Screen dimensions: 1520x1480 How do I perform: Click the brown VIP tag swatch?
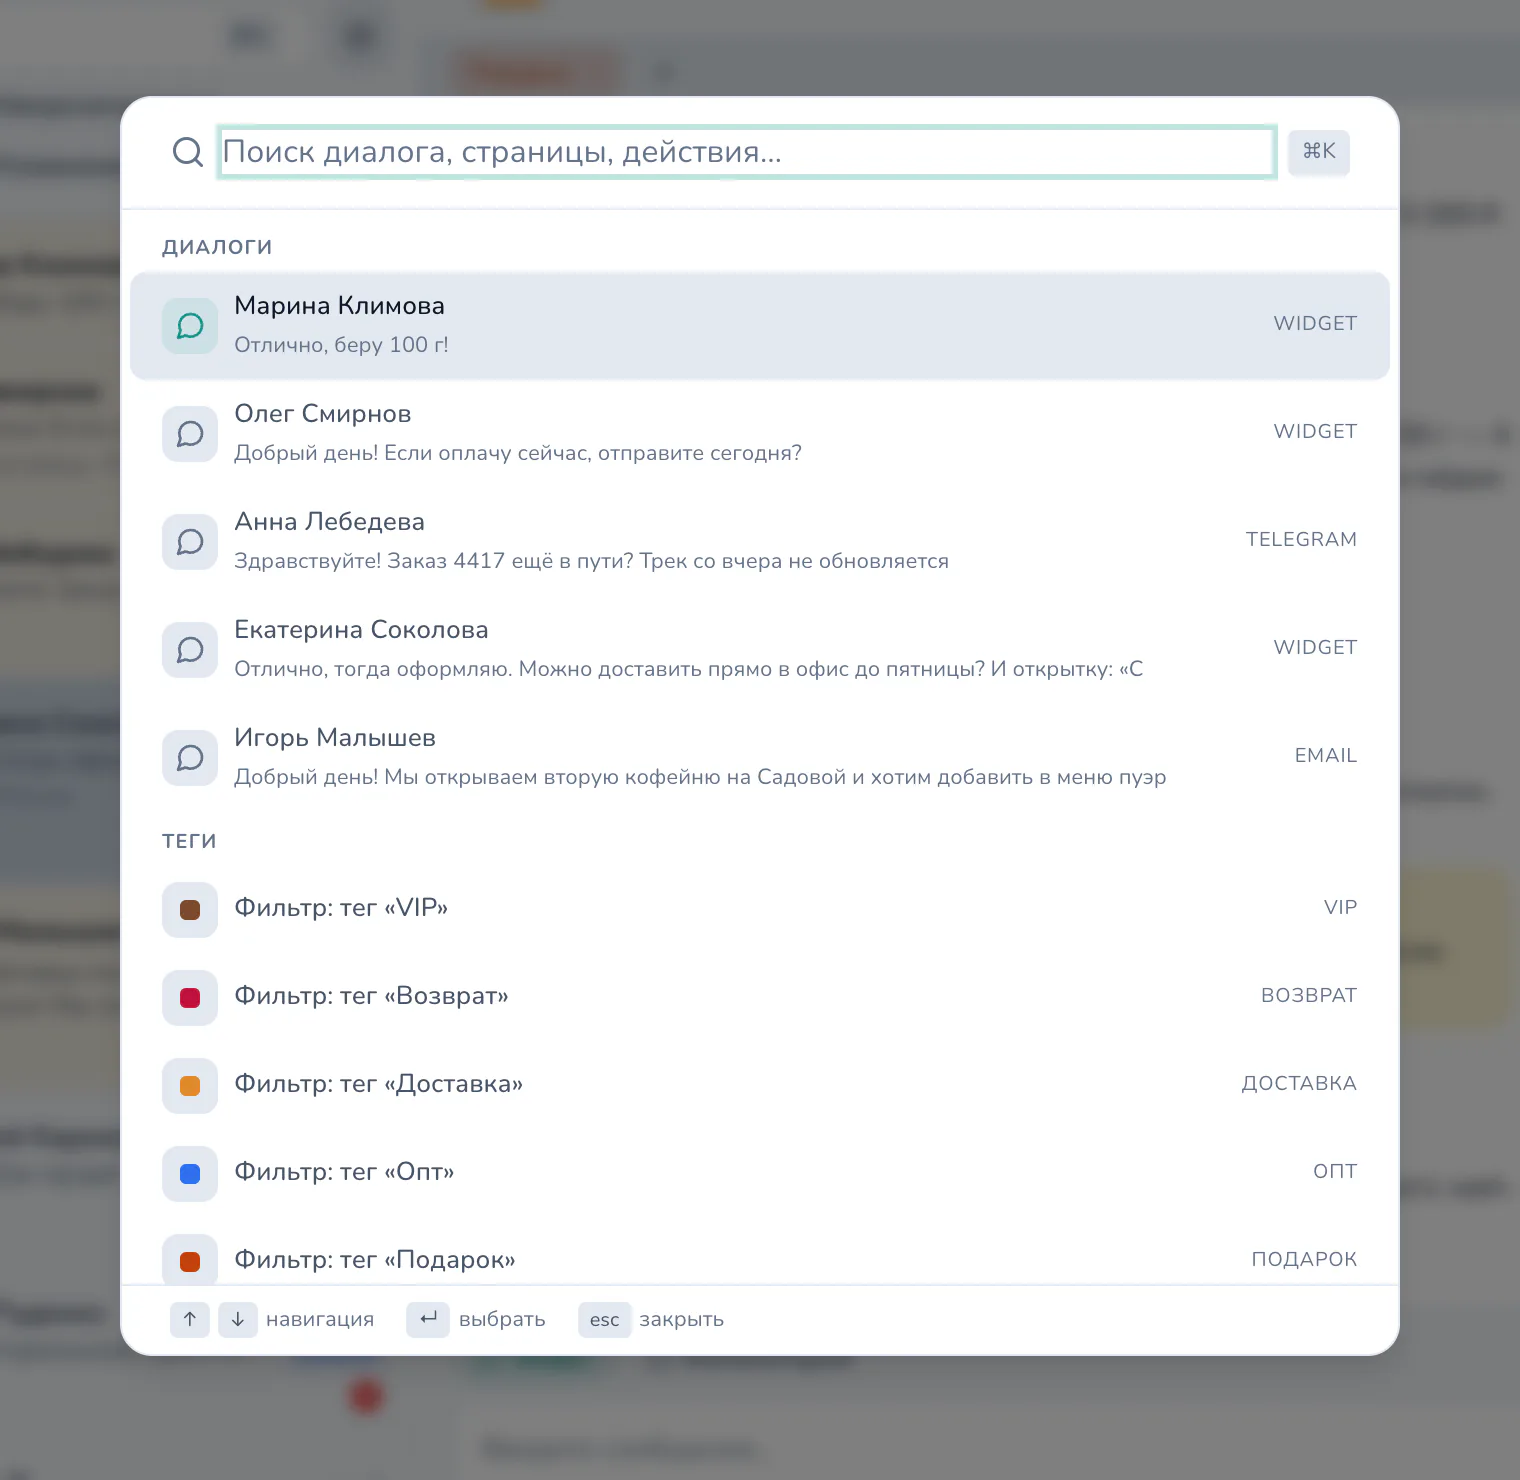tap(190, 909)
